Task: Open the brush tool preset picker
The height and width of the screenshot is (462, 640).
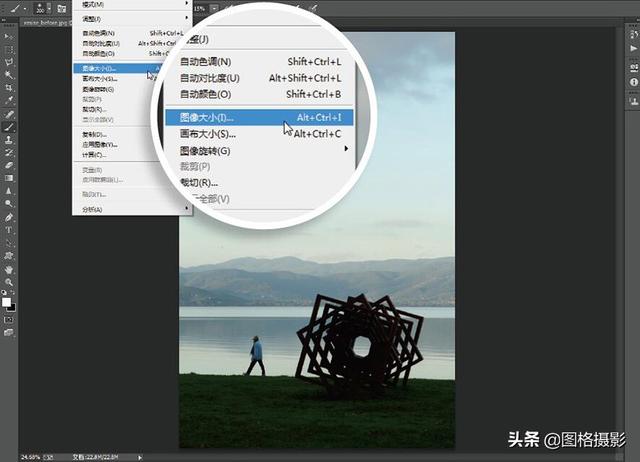Action: click(18, 8)
